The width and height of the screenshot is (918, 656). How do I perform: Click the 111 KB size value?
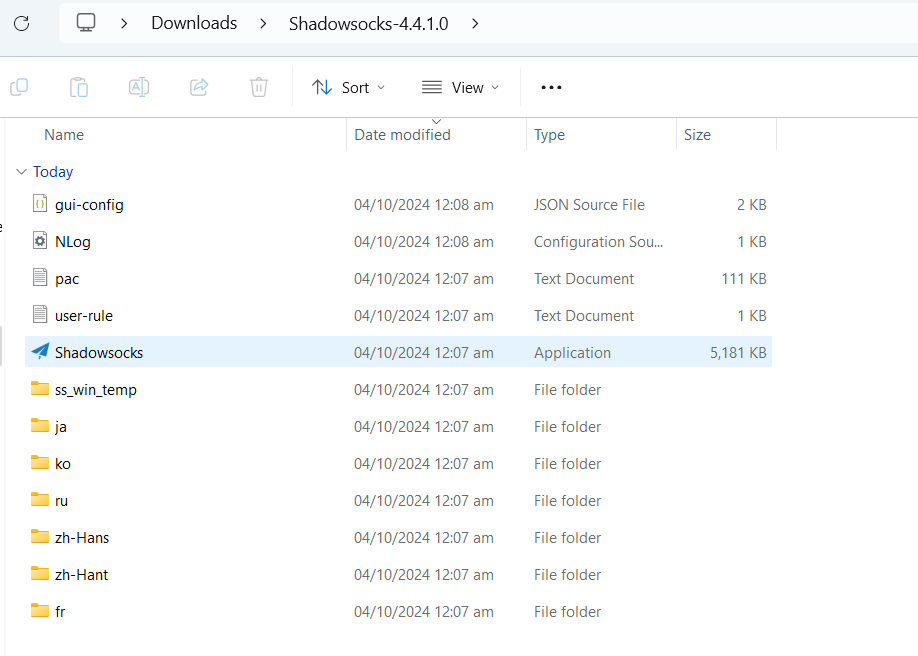tap(744, 279)
